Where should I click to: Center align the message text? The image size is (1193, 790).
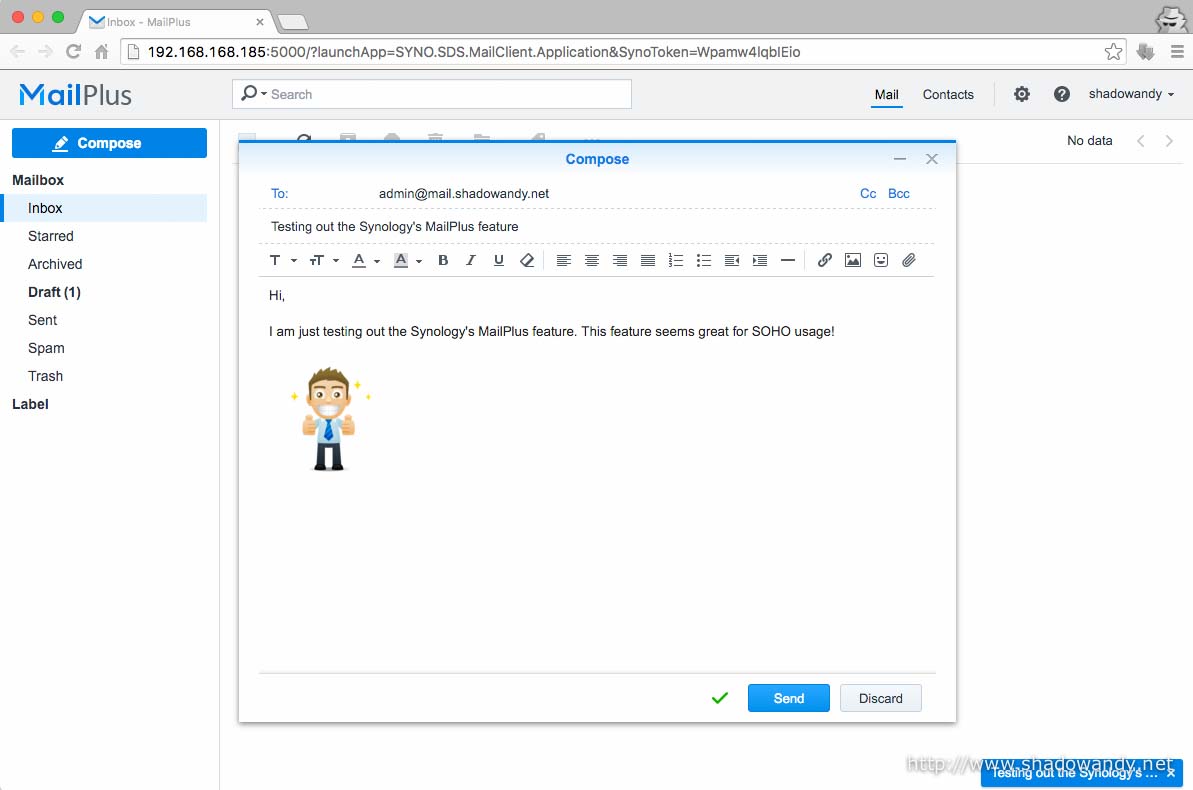click(x=592, y=260)
